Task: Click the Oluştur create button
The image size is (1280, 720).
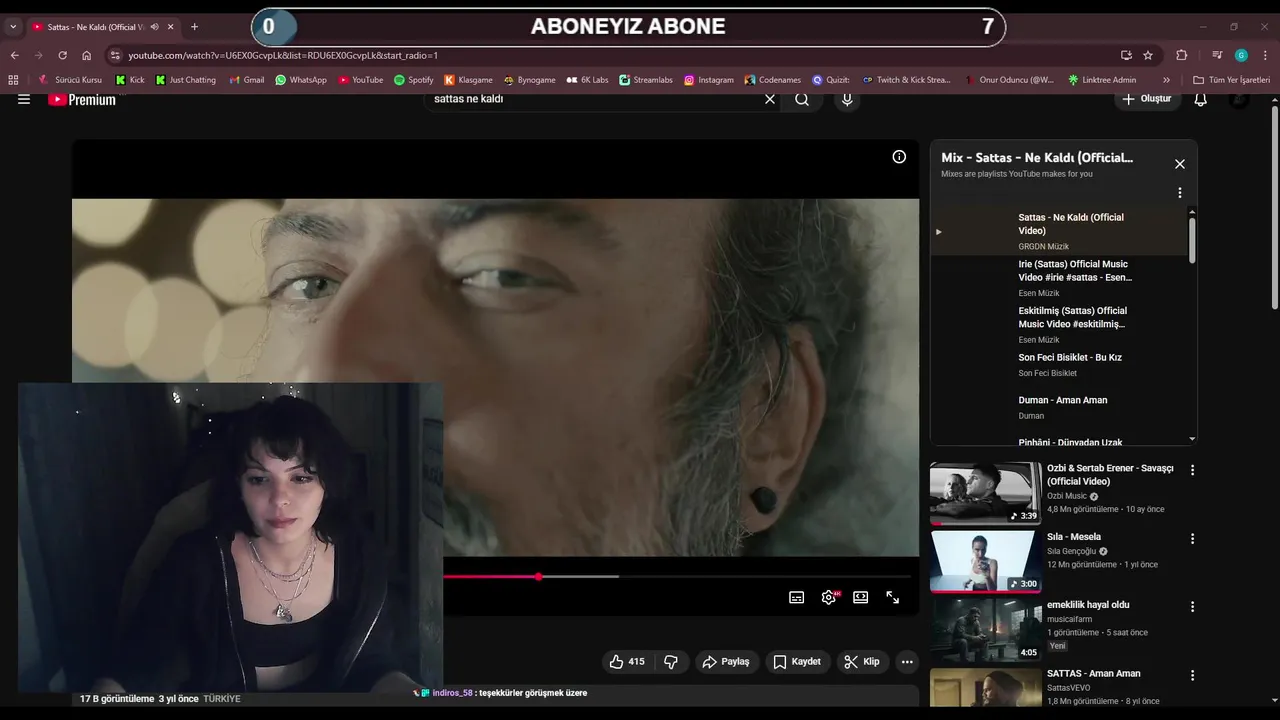Action: click(x=1146, y=99)
